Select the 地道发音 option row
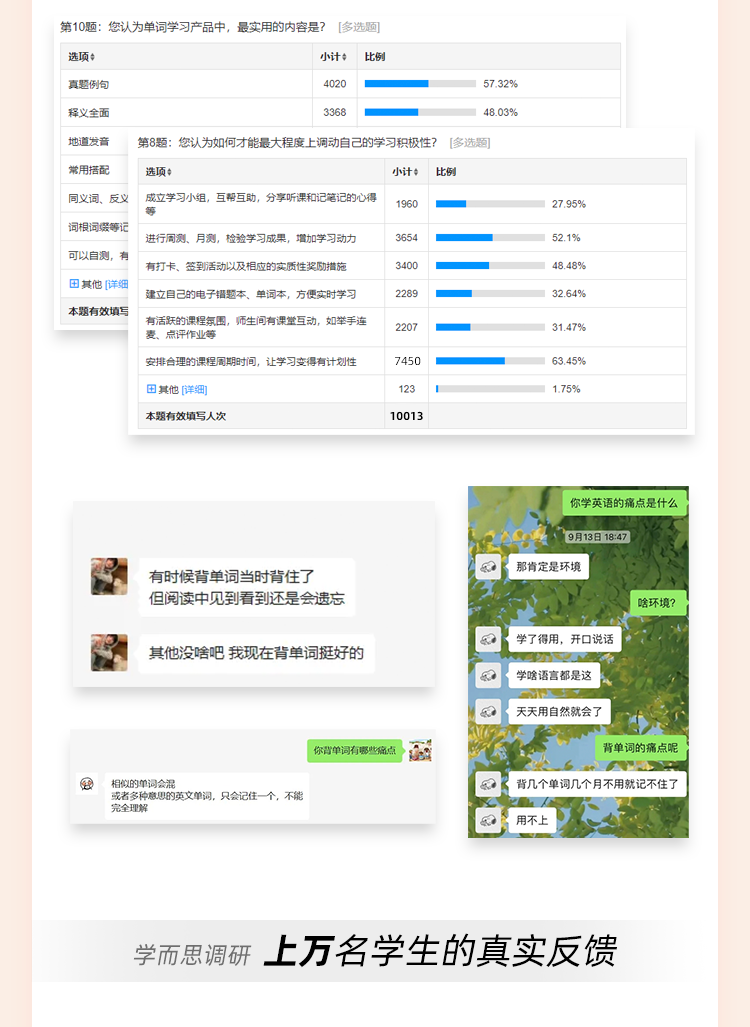Image resolution: width=750 pixels, height=1027 pixels. (x=95, y=141)
